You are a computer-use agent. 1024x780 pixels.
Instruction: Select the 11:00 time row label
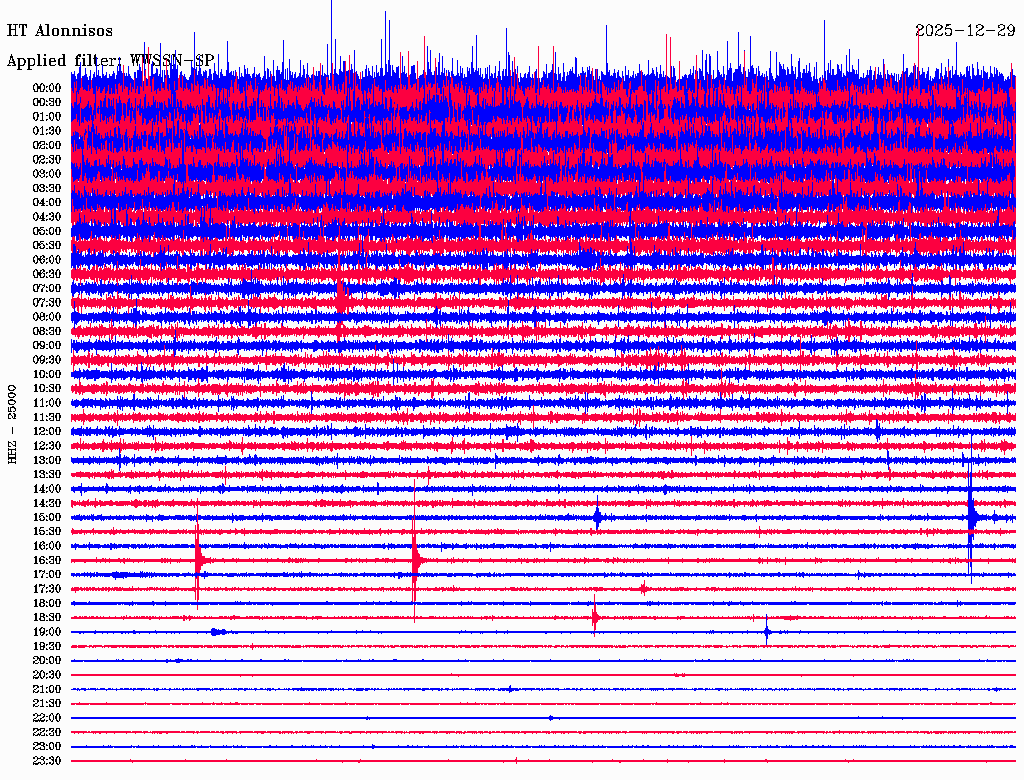coord(47,403)
